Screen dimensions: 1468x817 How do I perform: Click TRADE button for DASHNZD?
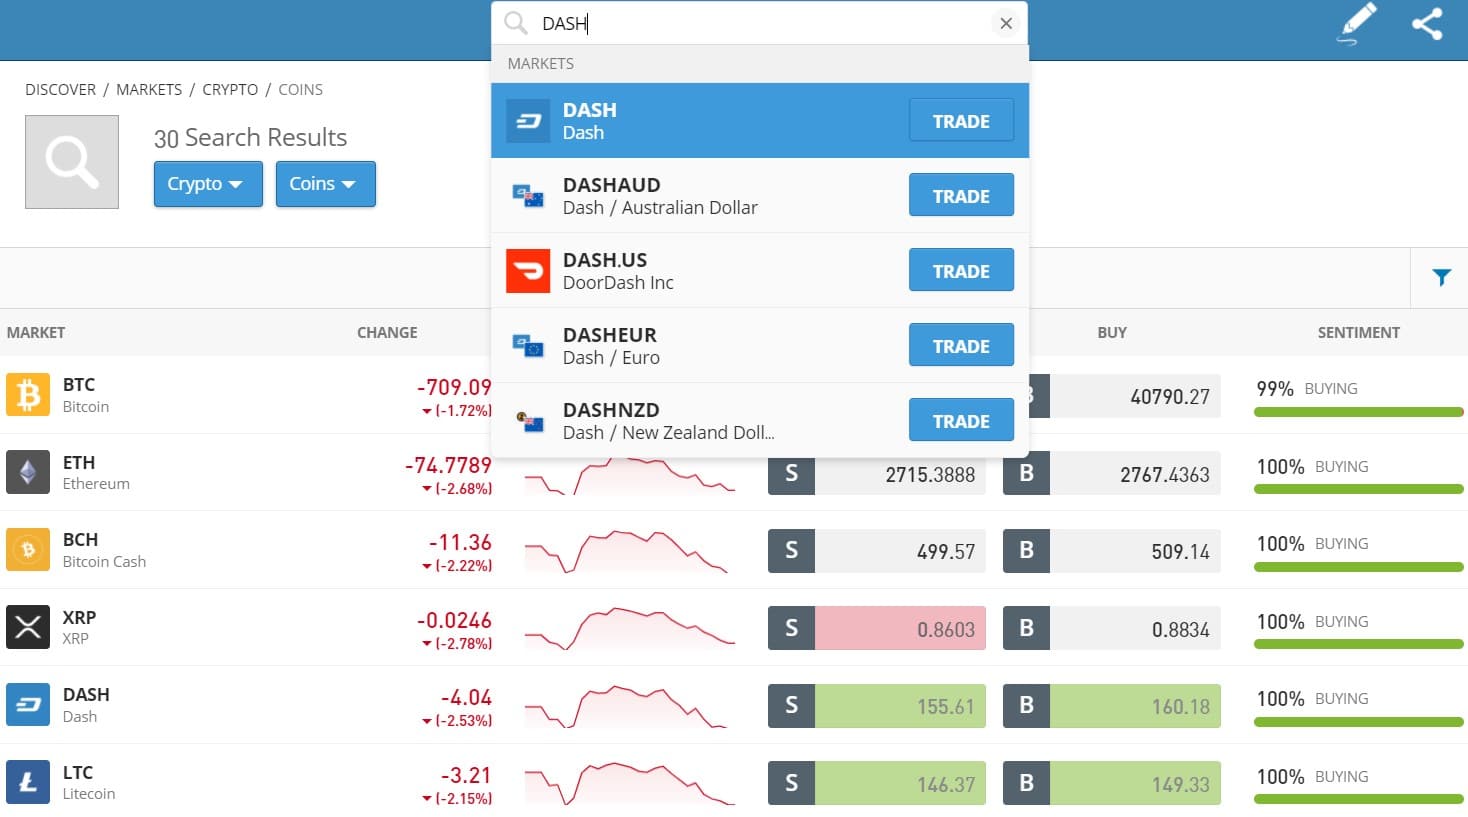click(x=961, y=420)
